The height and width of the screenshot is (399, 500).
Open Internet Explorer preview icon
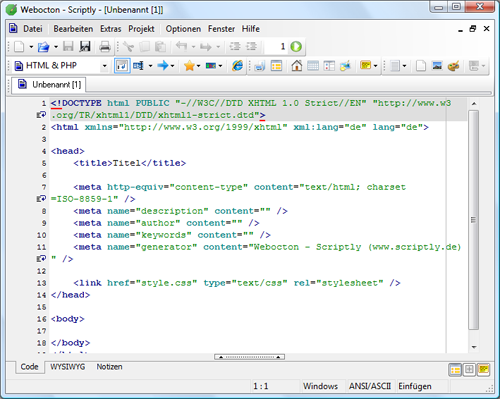[x=237, y=66]
